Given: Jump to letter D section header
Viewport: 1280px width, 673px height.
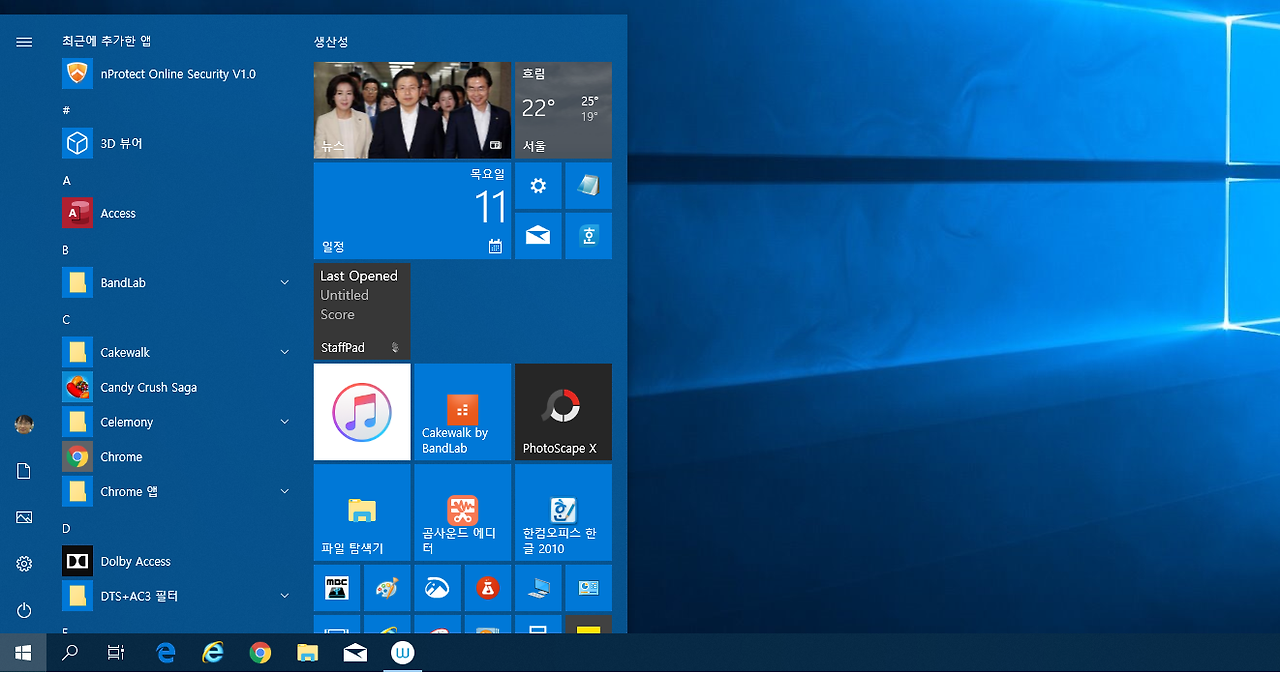Looking at the screenshot, I should coord(66,528).
